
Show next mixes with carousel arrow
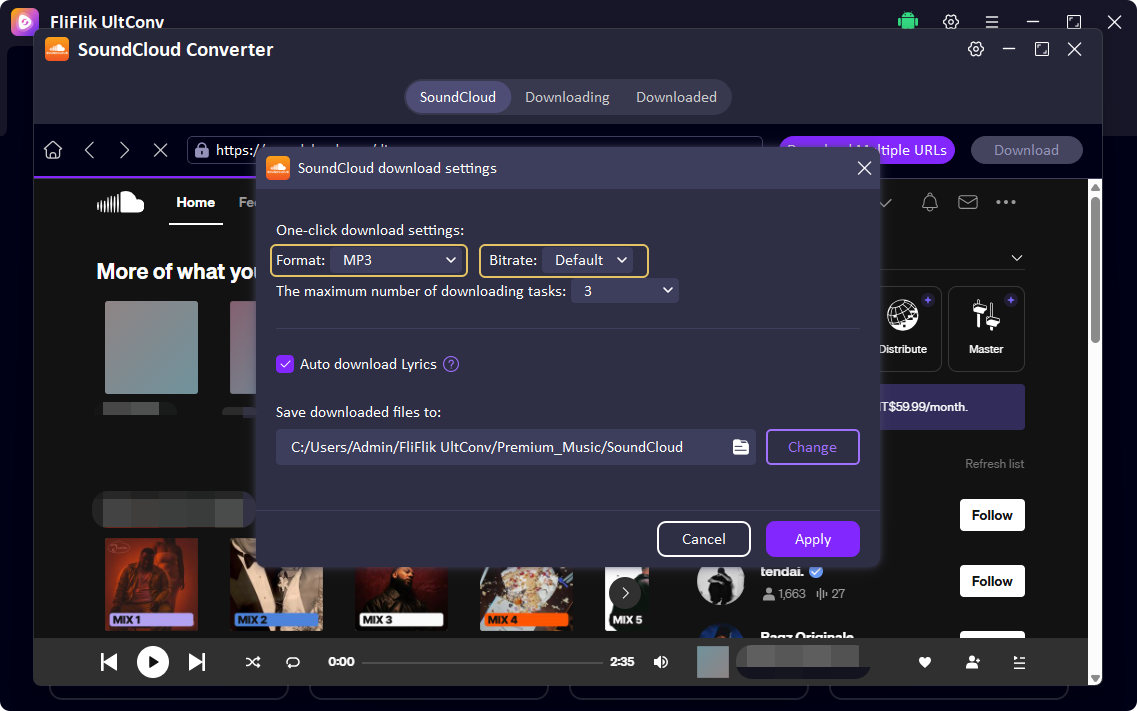click(625, 593)
